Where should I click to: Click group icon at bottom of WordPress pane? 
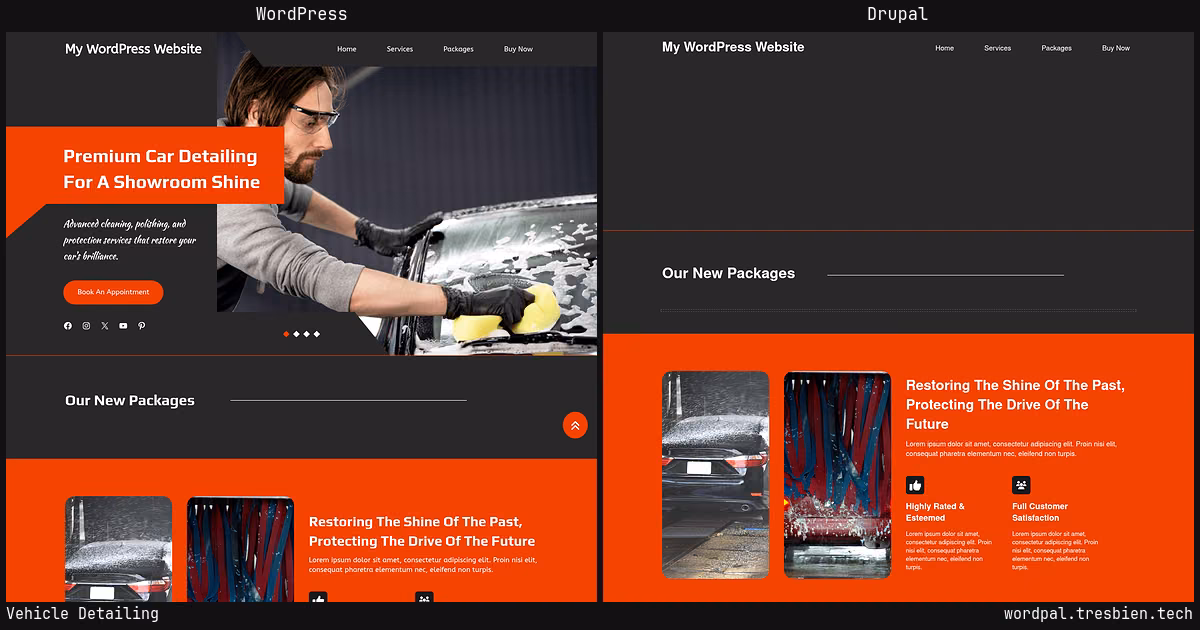(424, 597)
